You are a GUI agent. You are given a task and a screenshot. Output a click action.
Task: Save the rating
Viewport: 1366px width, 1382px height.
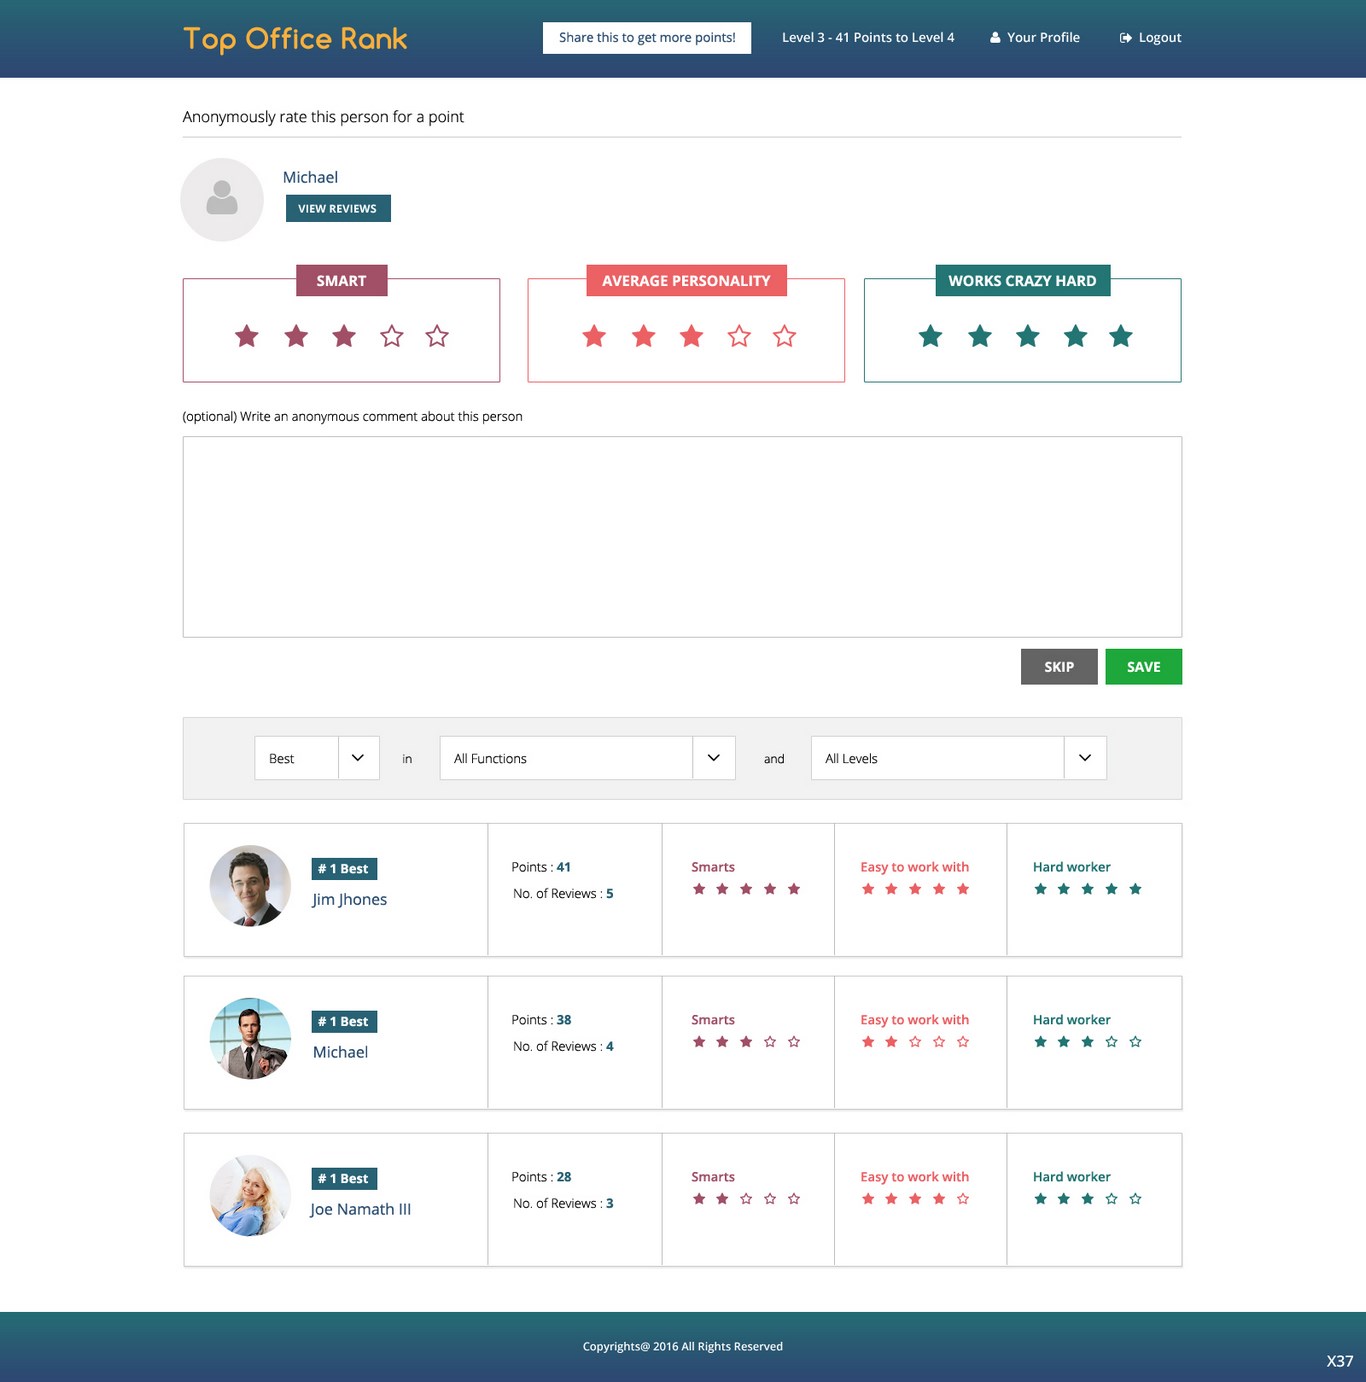[1144, 667]
